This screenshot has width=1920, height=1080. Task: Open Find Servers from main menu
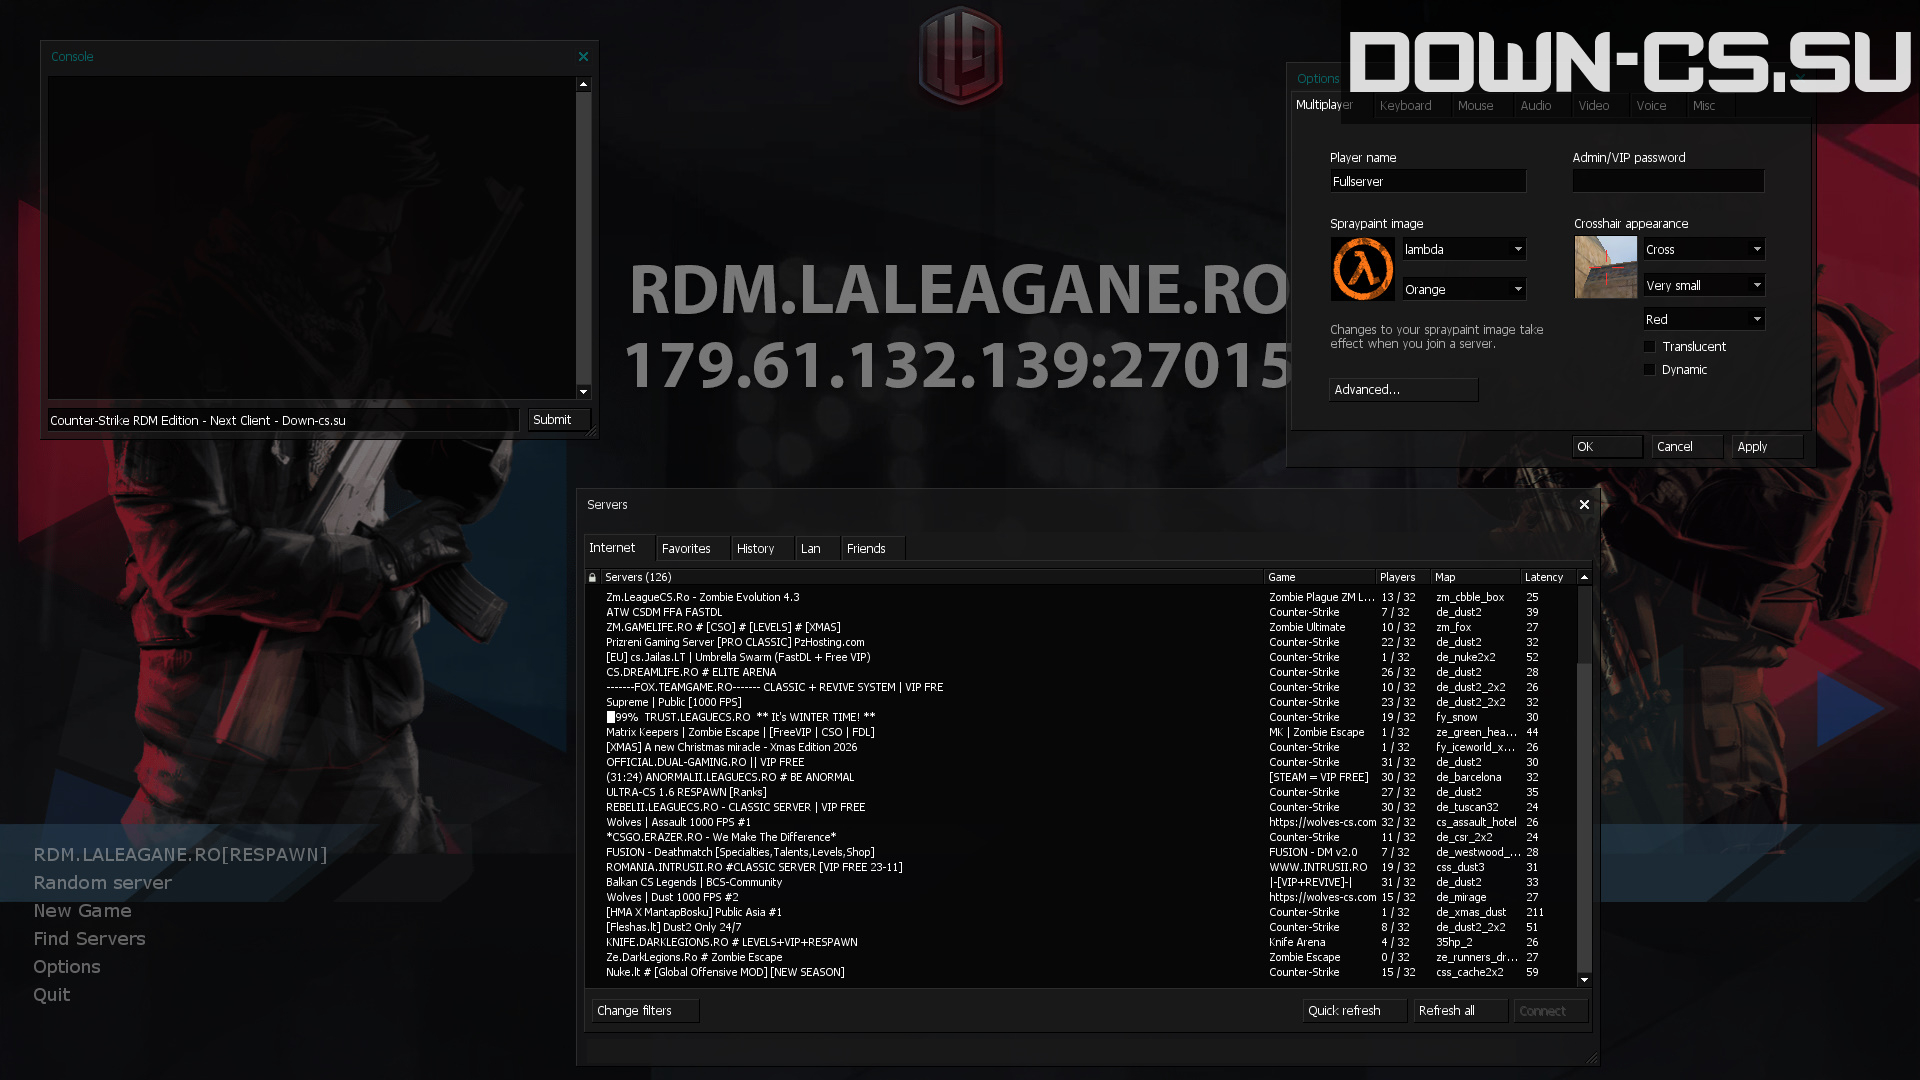click(89, 939)
